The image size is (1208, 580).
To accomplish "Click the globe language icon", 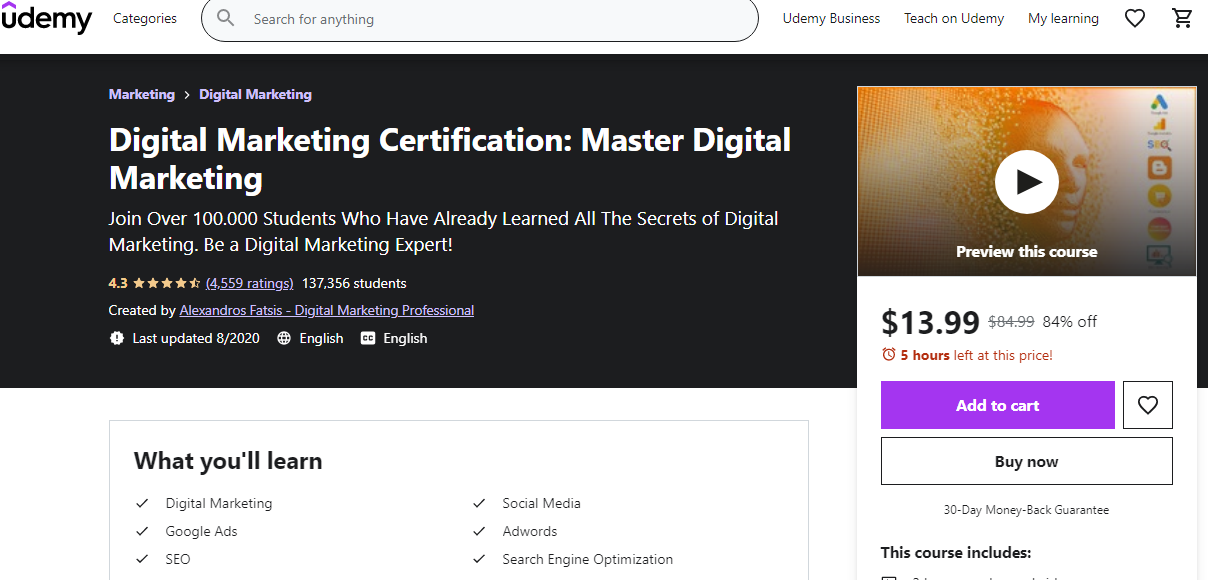I will point(284,338).
